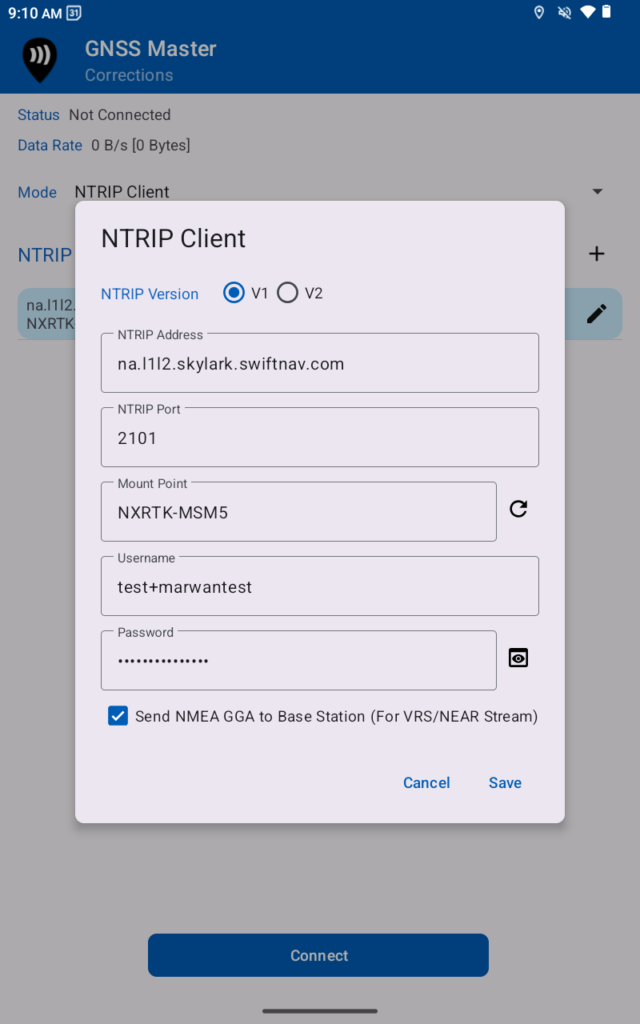Open the Mode dropdown arrow
Viewport: 640px width, 1024px height.
point(597,192)
